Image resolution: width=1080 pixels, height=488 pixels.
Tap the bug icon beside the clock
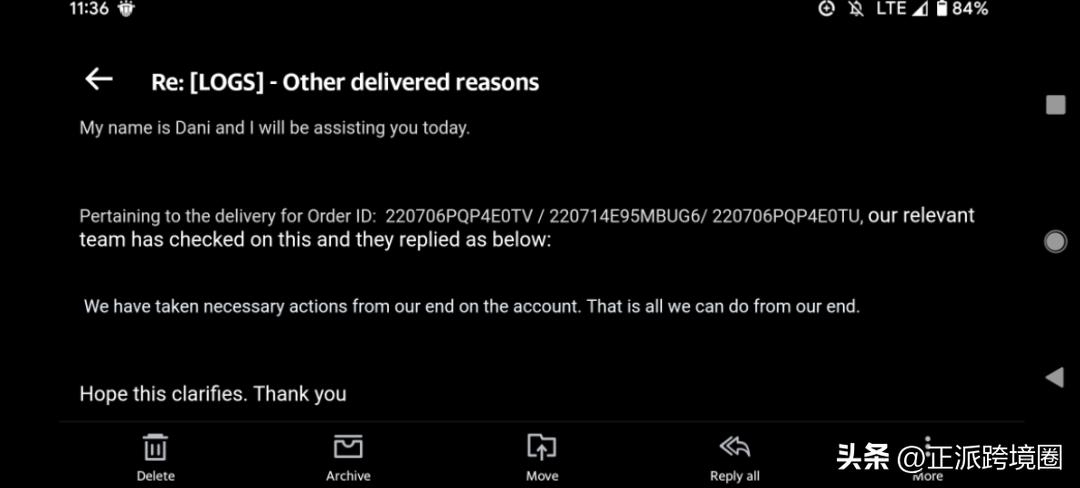coord(126,9)
